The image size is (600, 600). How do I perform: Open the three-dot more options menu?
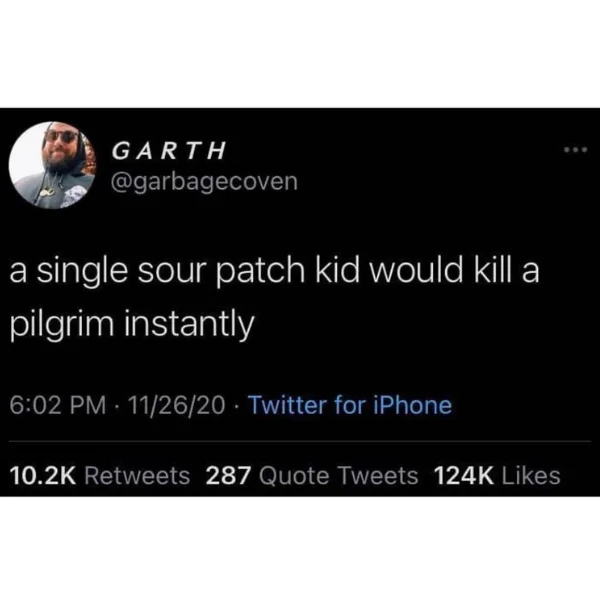575,150
